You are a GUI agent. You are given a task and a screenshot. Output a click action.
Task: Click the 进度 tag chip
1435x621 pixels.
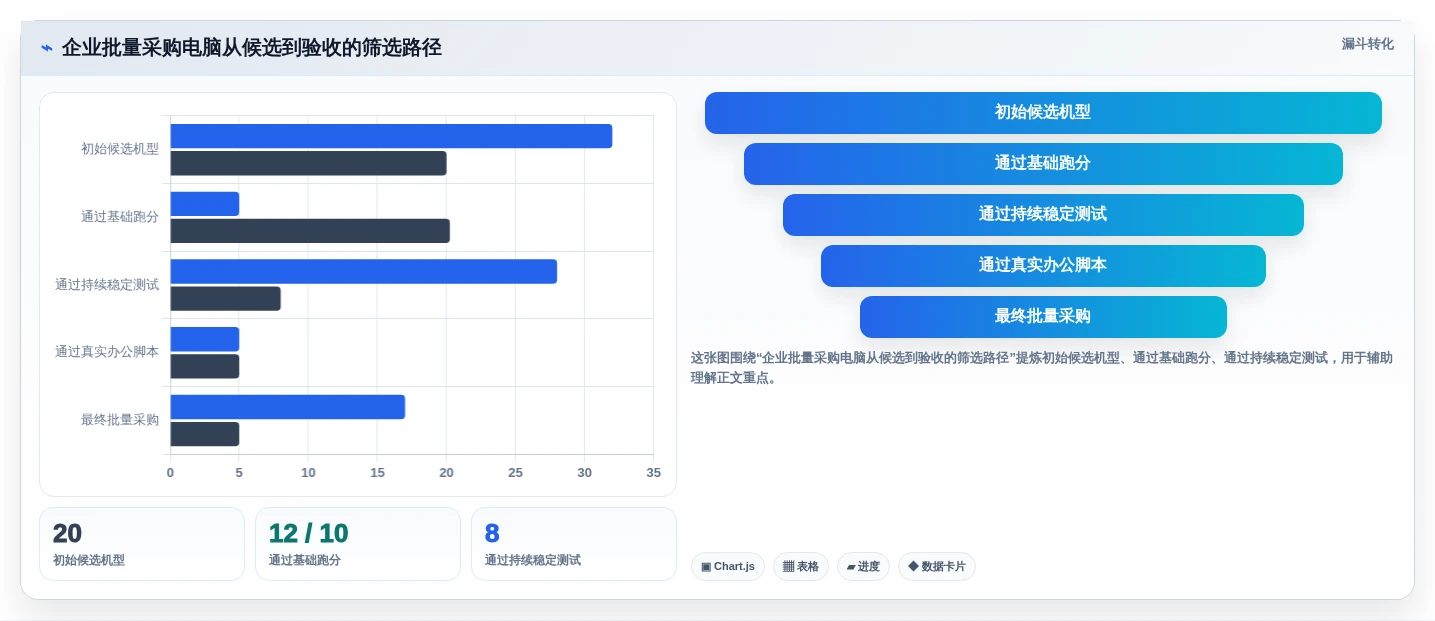coord(863,567)
